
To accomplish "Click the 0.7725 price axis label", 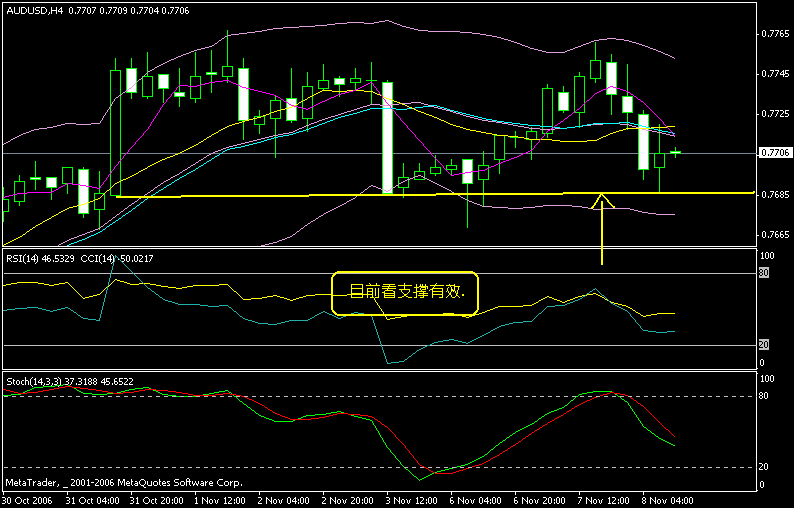I will click(x=775, y=114).
